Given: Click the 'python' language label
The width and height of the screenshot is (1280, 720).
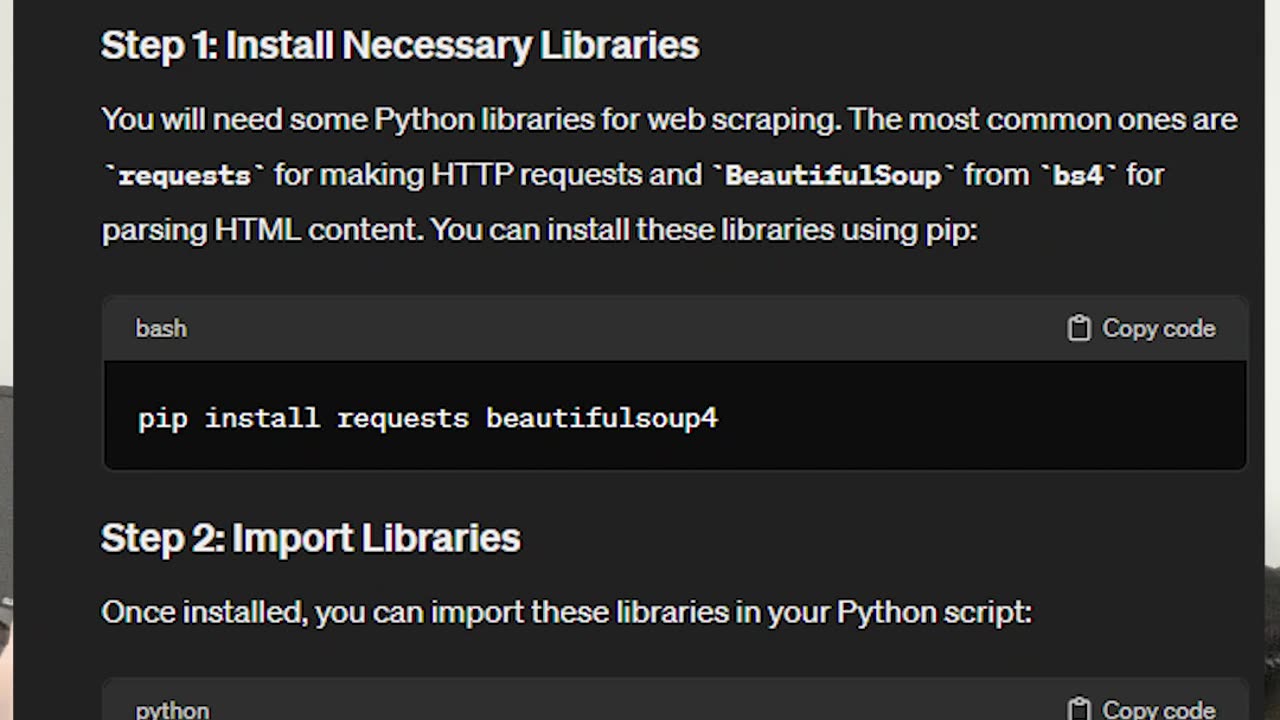Looking at the screenshot, I should point(172,710).
